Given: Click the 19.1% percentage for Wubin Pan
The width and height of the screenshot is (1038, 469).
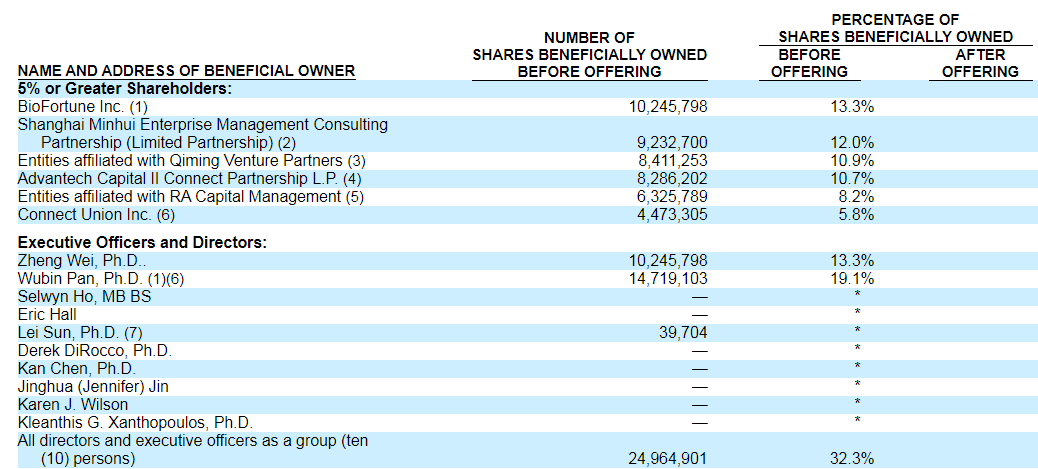Looking at the screenshot, I should tap(852, 279).
